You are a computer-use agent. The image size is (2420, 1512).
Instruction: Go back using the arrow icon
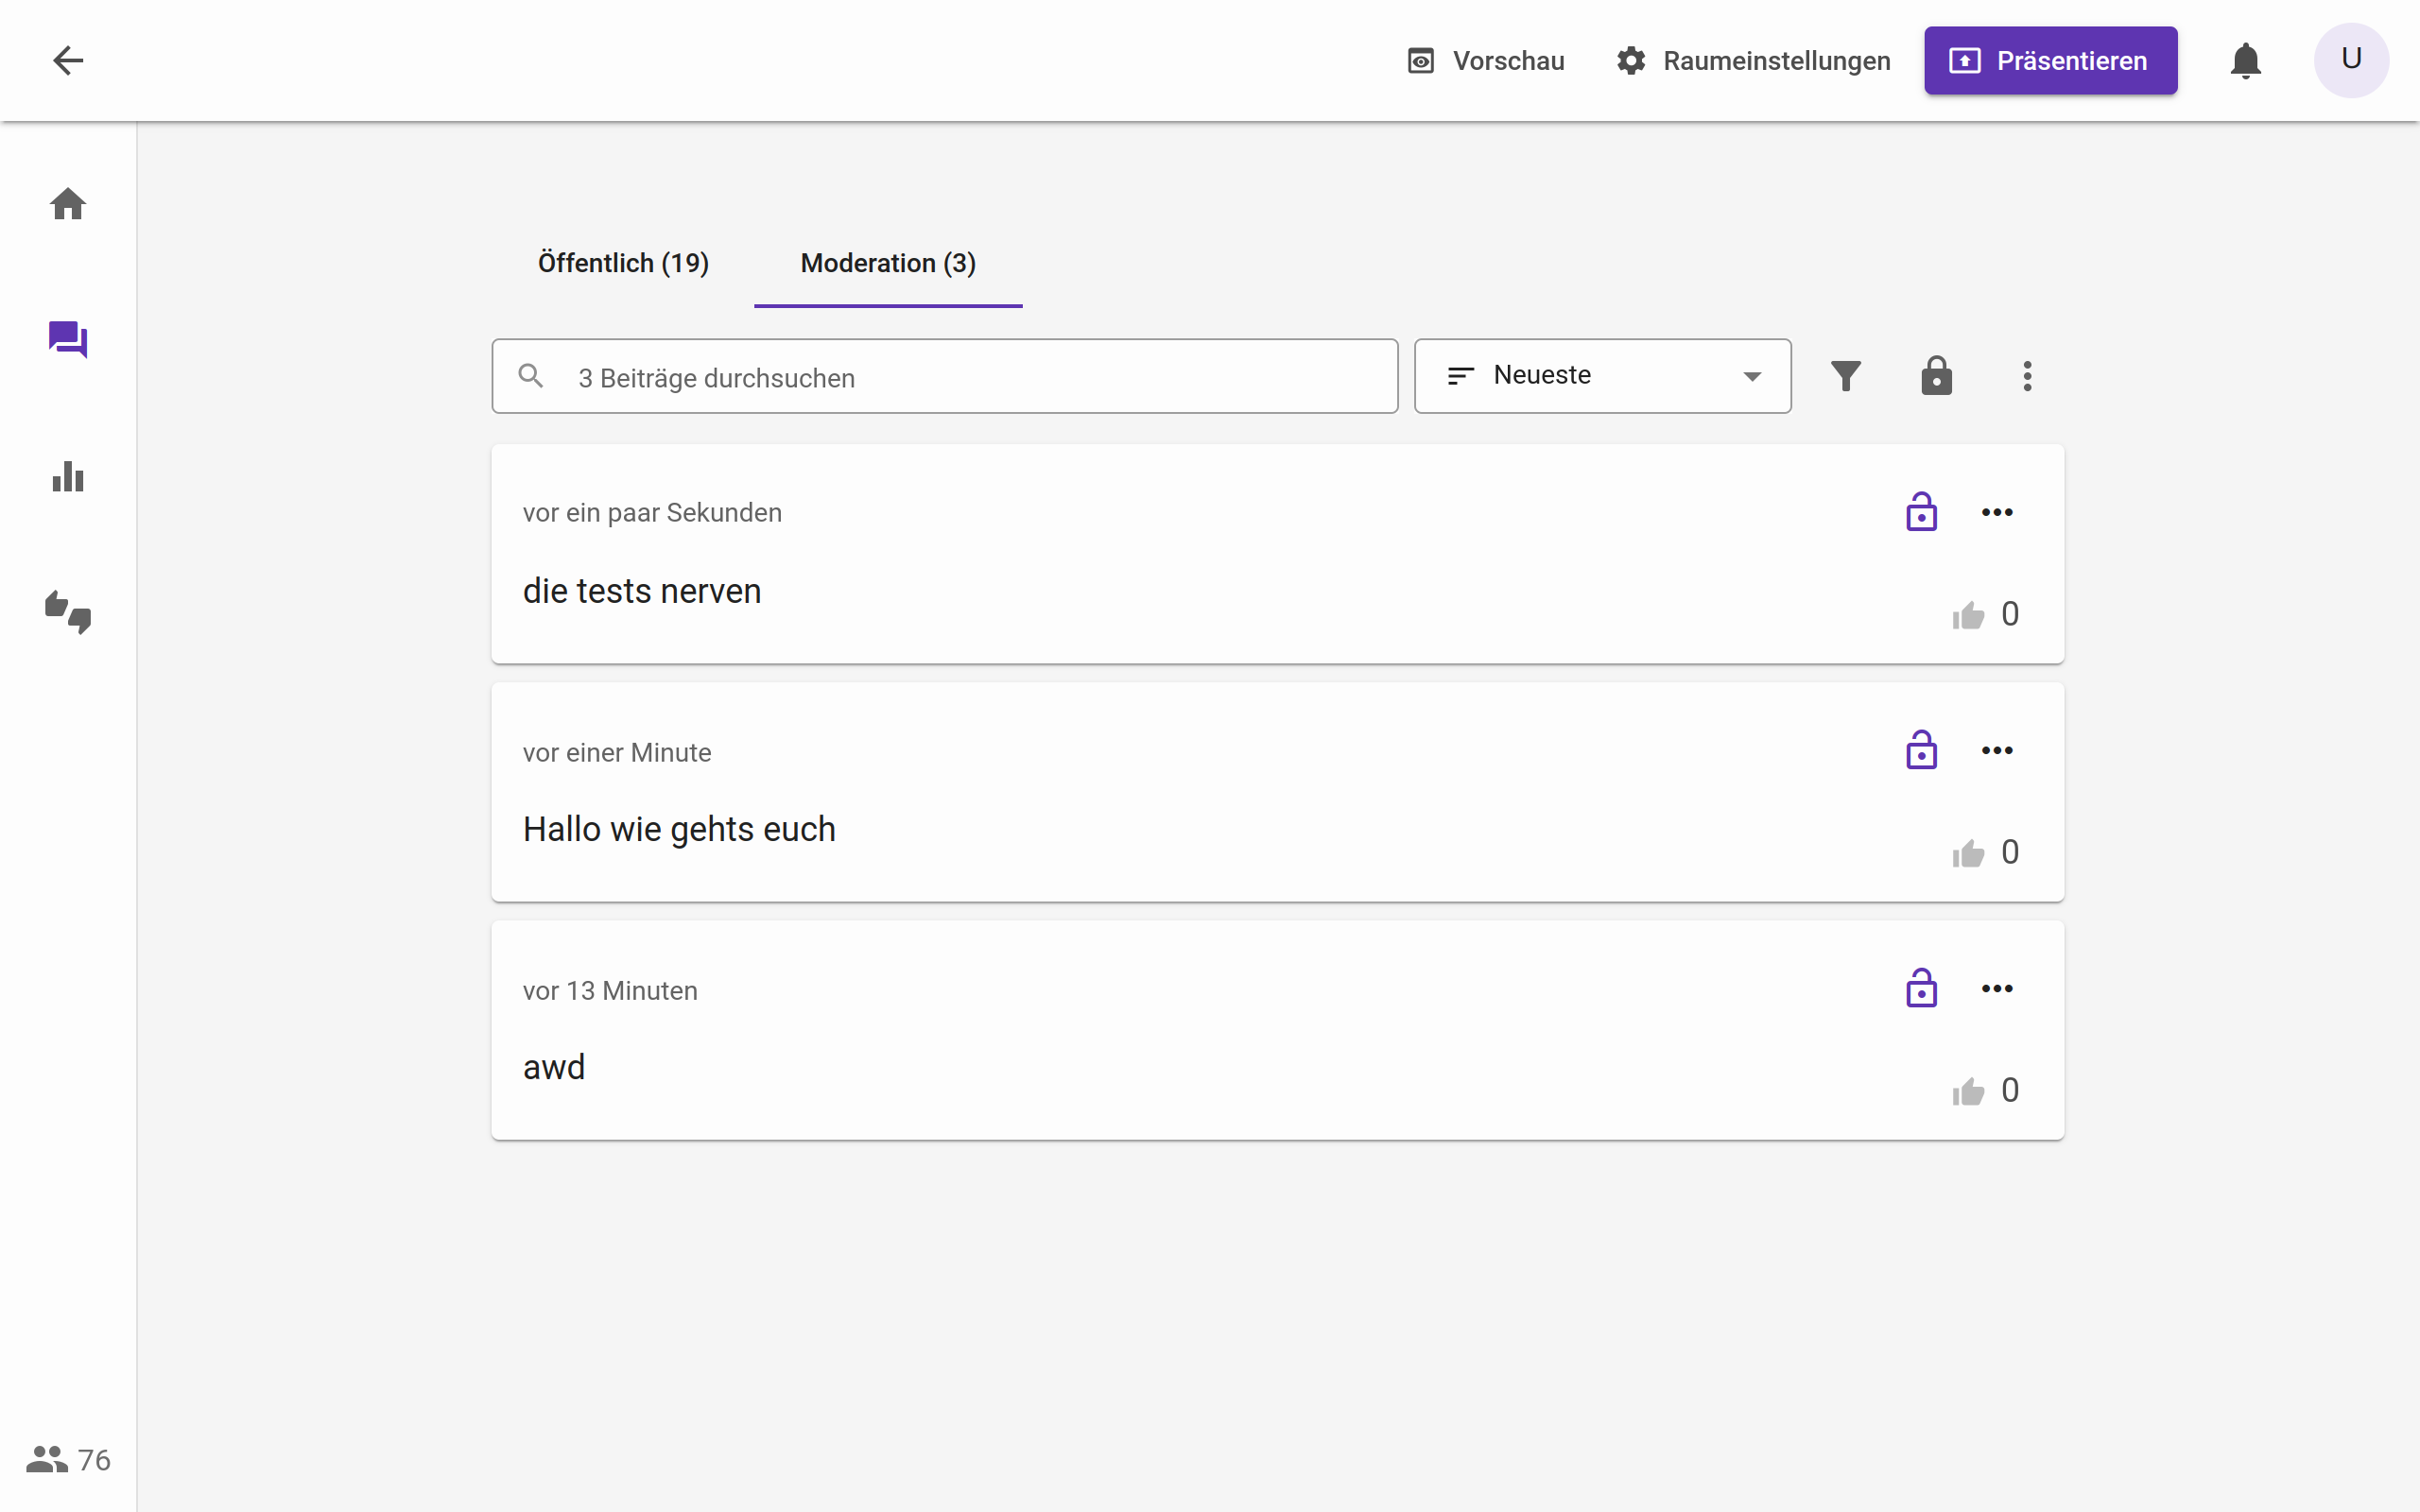(x=68, y=61)
